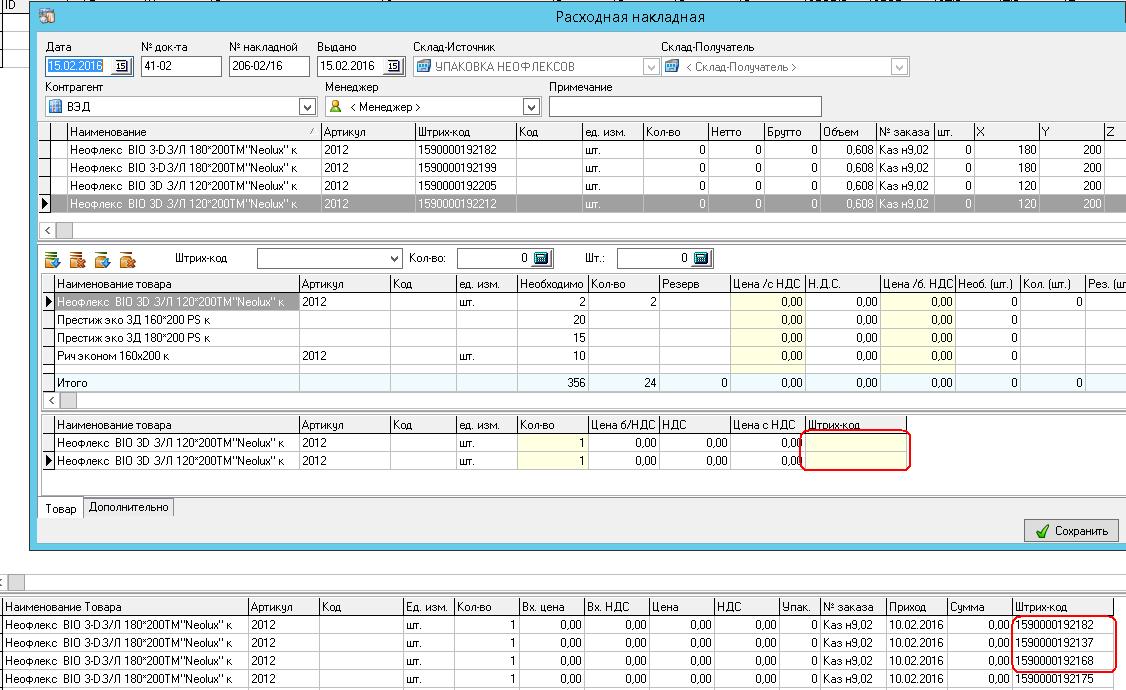Screen dimensions: 1126x690
Task: Click the left arrow of the top grid scrollbar
Action: (46, 229)
